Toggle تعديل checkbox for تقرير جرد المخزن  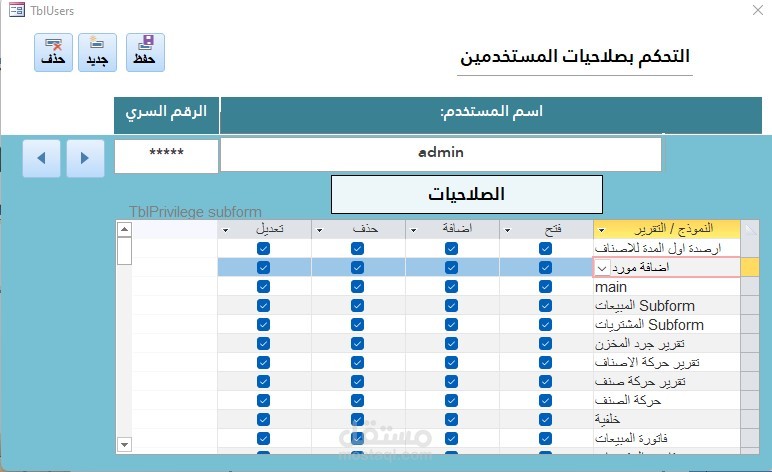coord(263,344)
